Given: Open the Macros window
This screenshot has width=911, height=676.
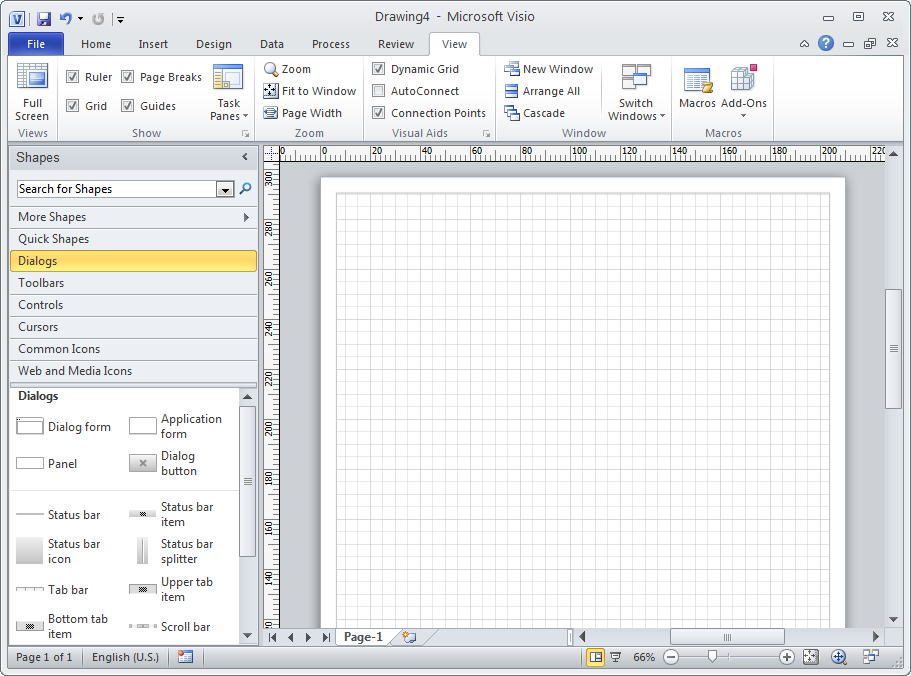Looking at the screenshot, I should click(697, 90).
